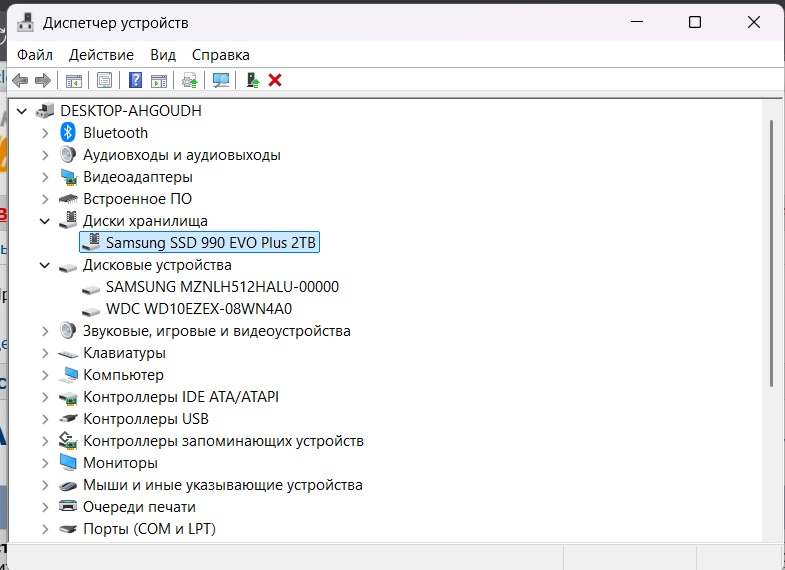Select the Очереди печати label
Image resolution: width=785 pixels, height=570 pixels.
click(x=139, y=507)
